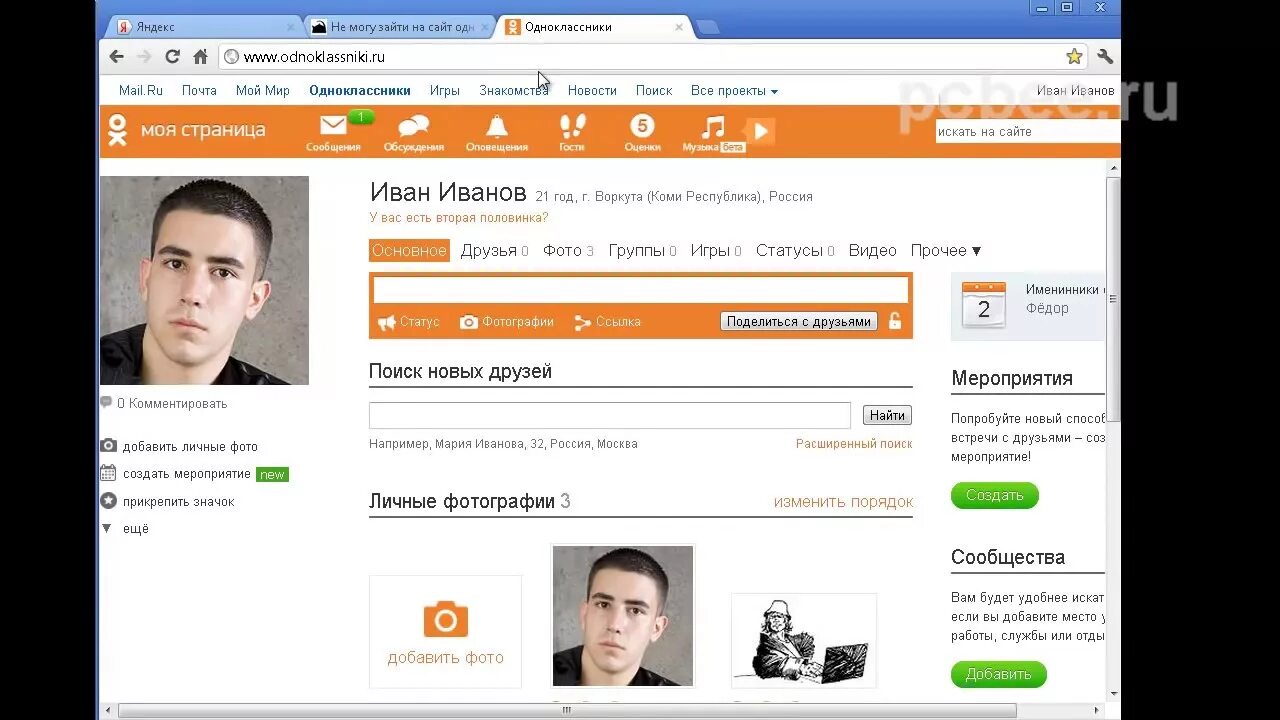
Task: Open a new browser tab
Action: [x=707, y=27]
